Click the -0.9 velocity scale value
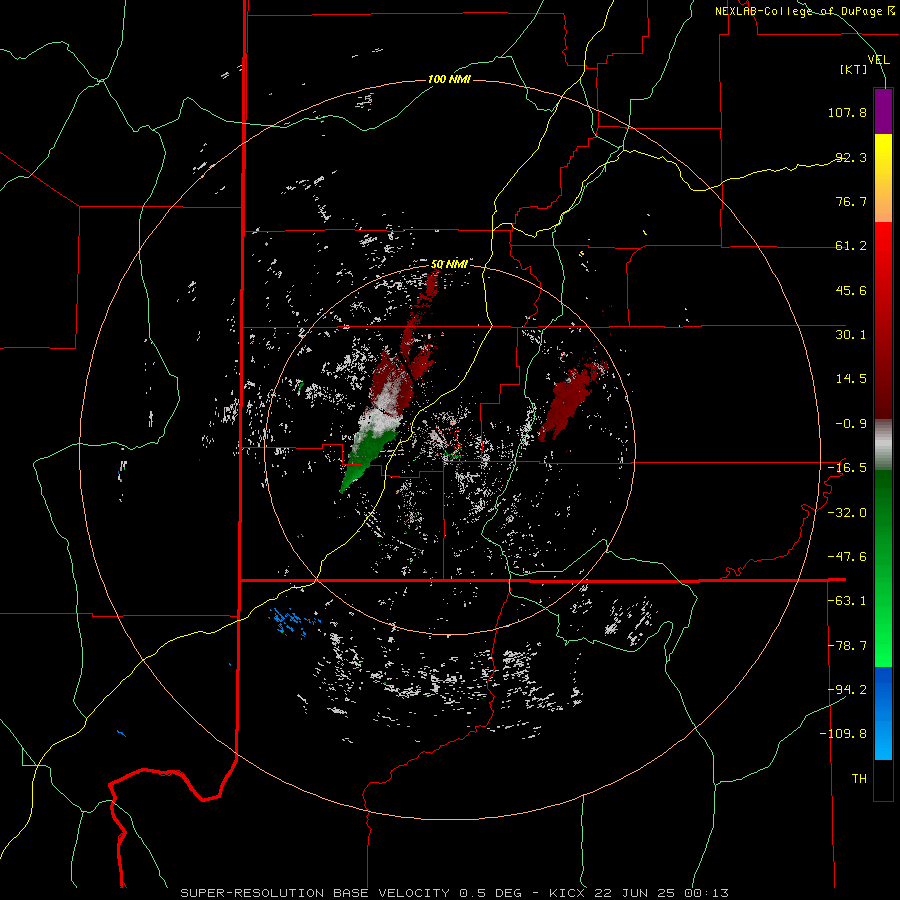The width and height of the screenshot is (900, 900). (851, 424)
